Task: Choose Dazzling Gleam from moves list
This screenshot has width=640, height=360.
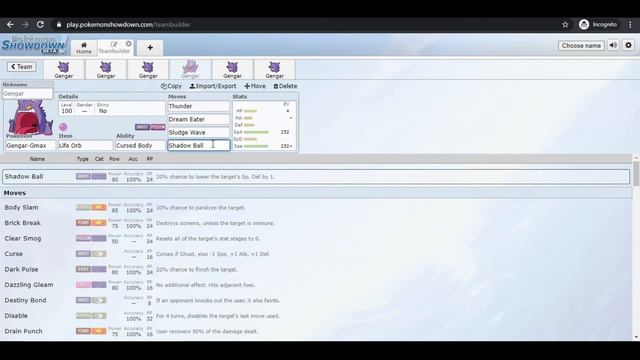Action: (316, 285)
